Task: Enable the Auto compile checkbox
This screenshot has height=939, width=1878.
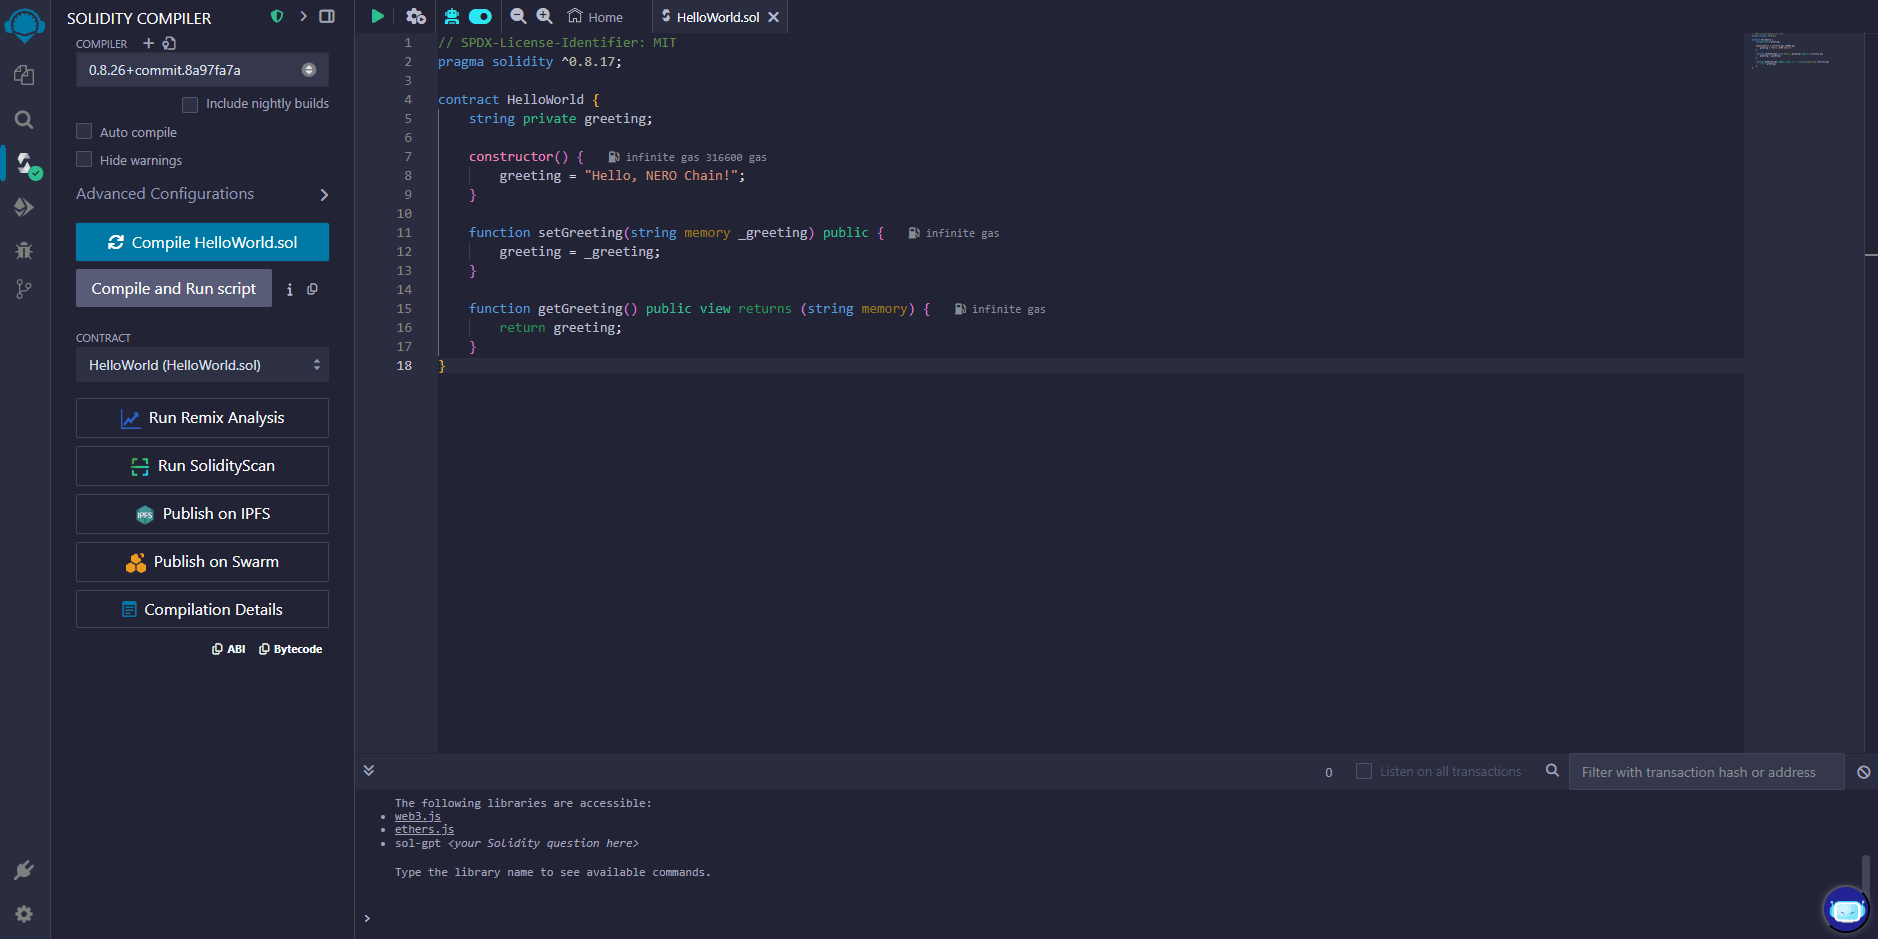Action: [x=84, y=132]
